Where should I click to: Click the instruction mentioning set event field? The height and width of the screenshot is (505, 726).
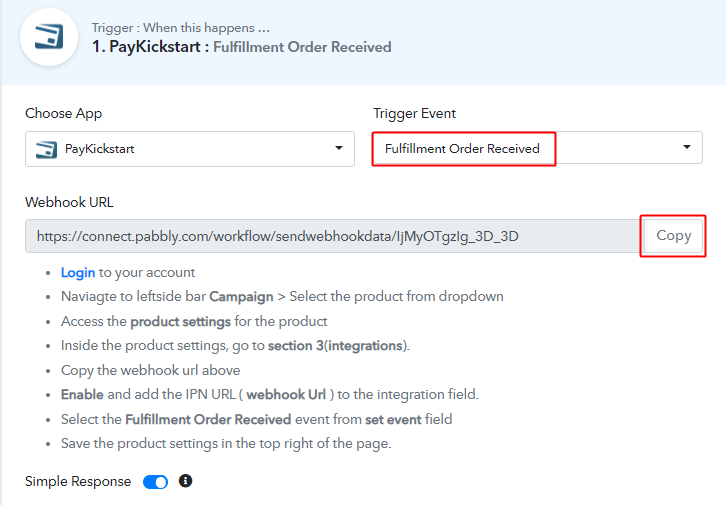tap(257, 419)
